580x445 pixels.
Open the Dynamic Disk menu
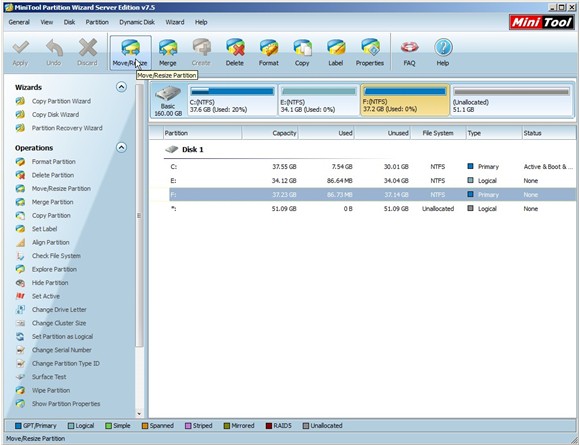click(x=137, y=22)
